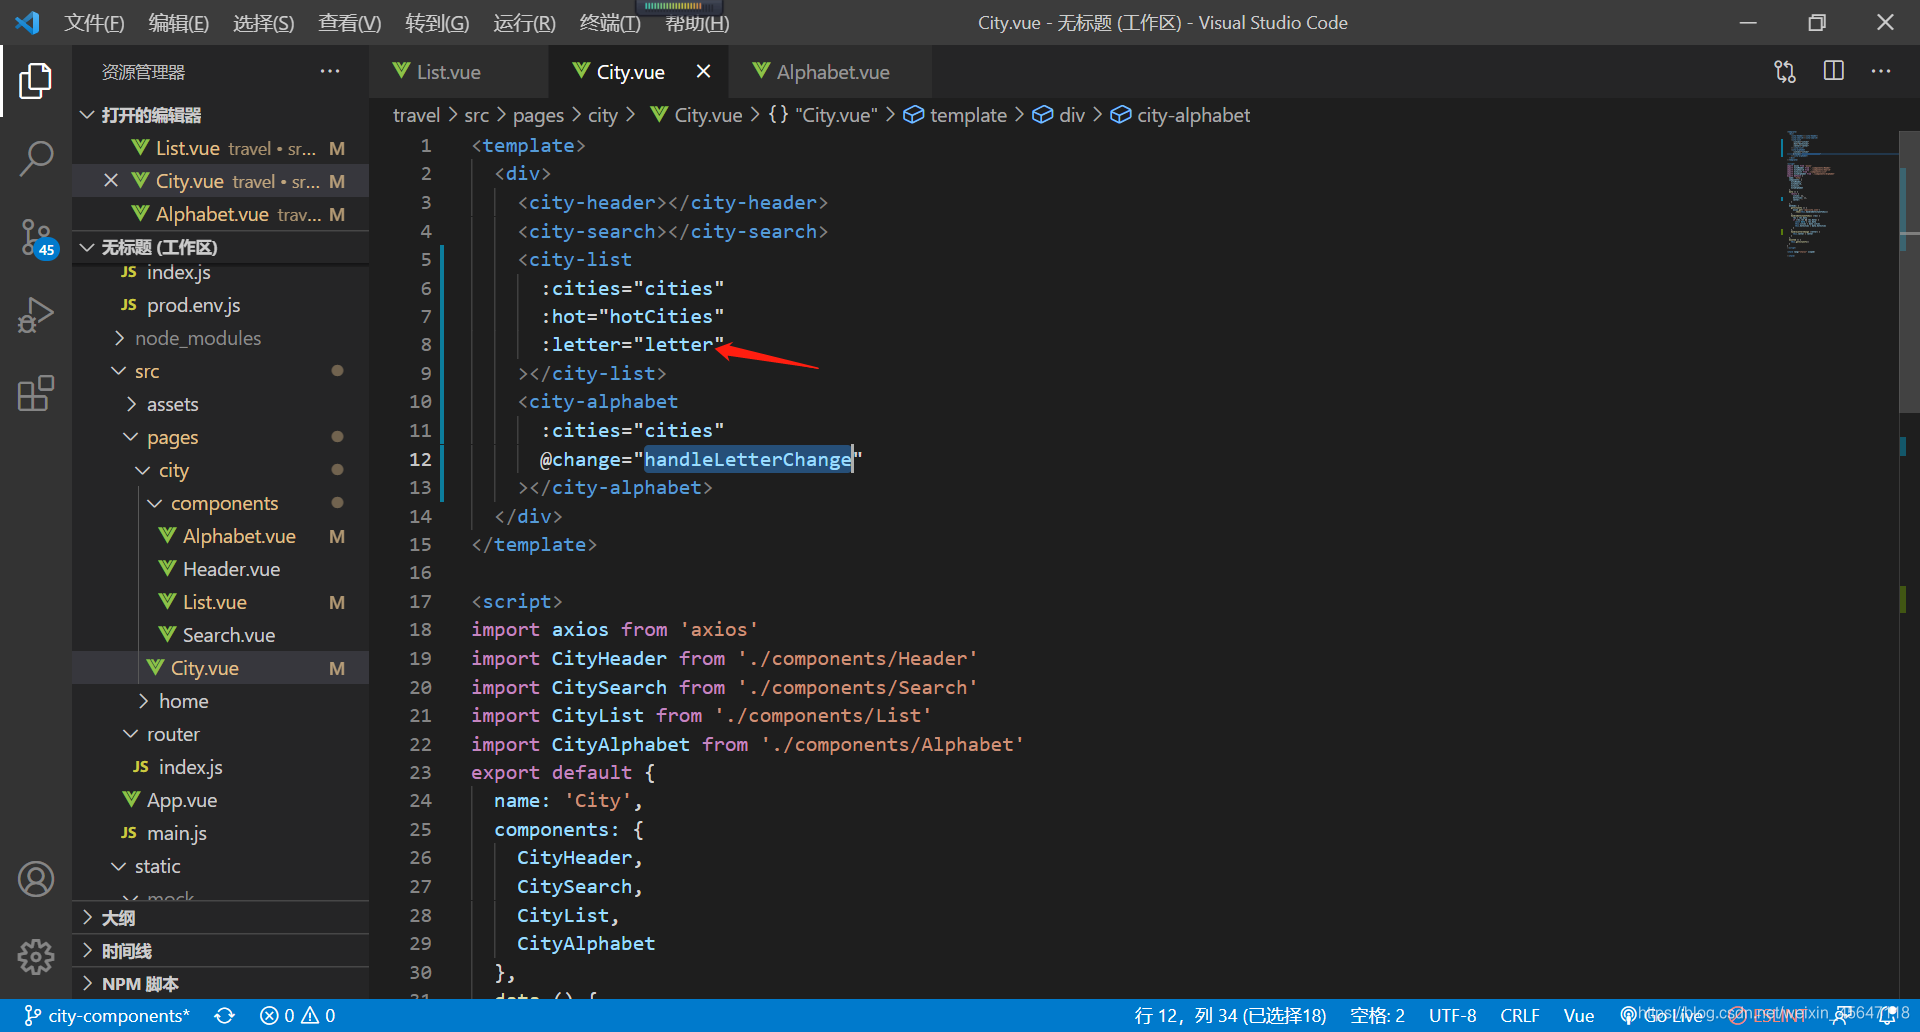Open the Accounts menu icon

click(36, 879)
